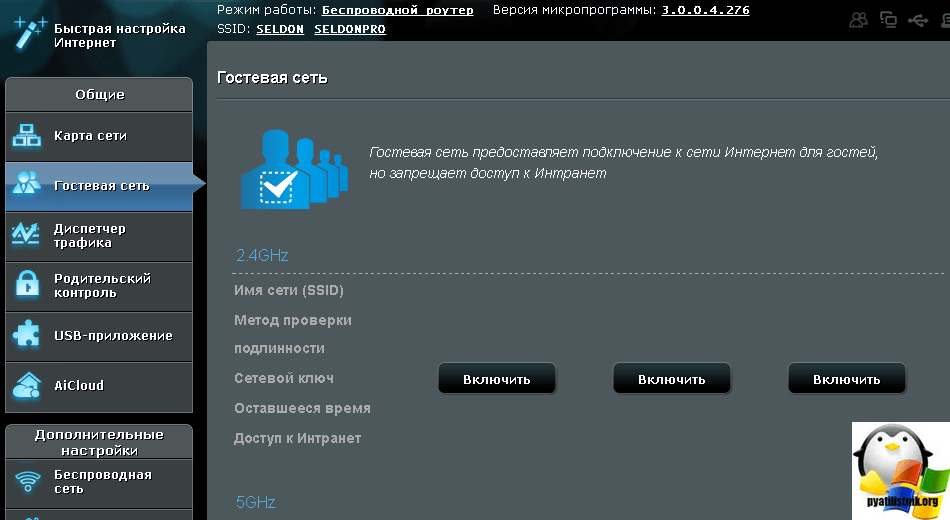
Task: Click the Оставшееся время label
Action: click(x=302, y=408)
